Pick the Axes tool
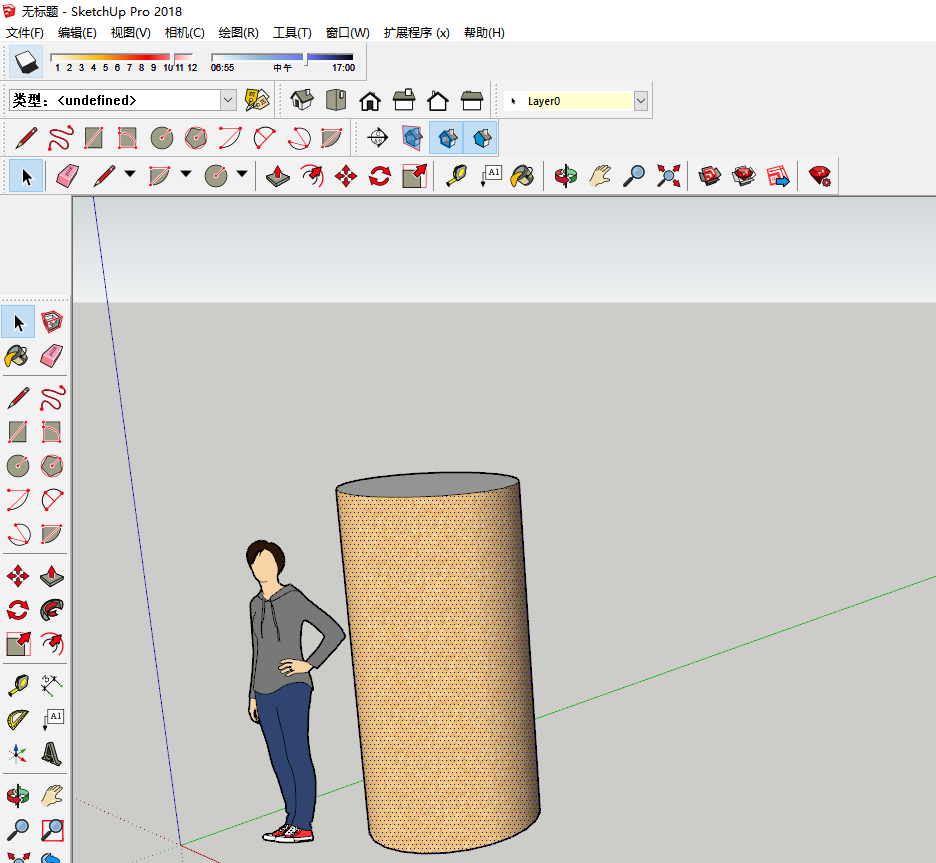The image size is (936, 863). pyautogui.click(x=18, y=754)
